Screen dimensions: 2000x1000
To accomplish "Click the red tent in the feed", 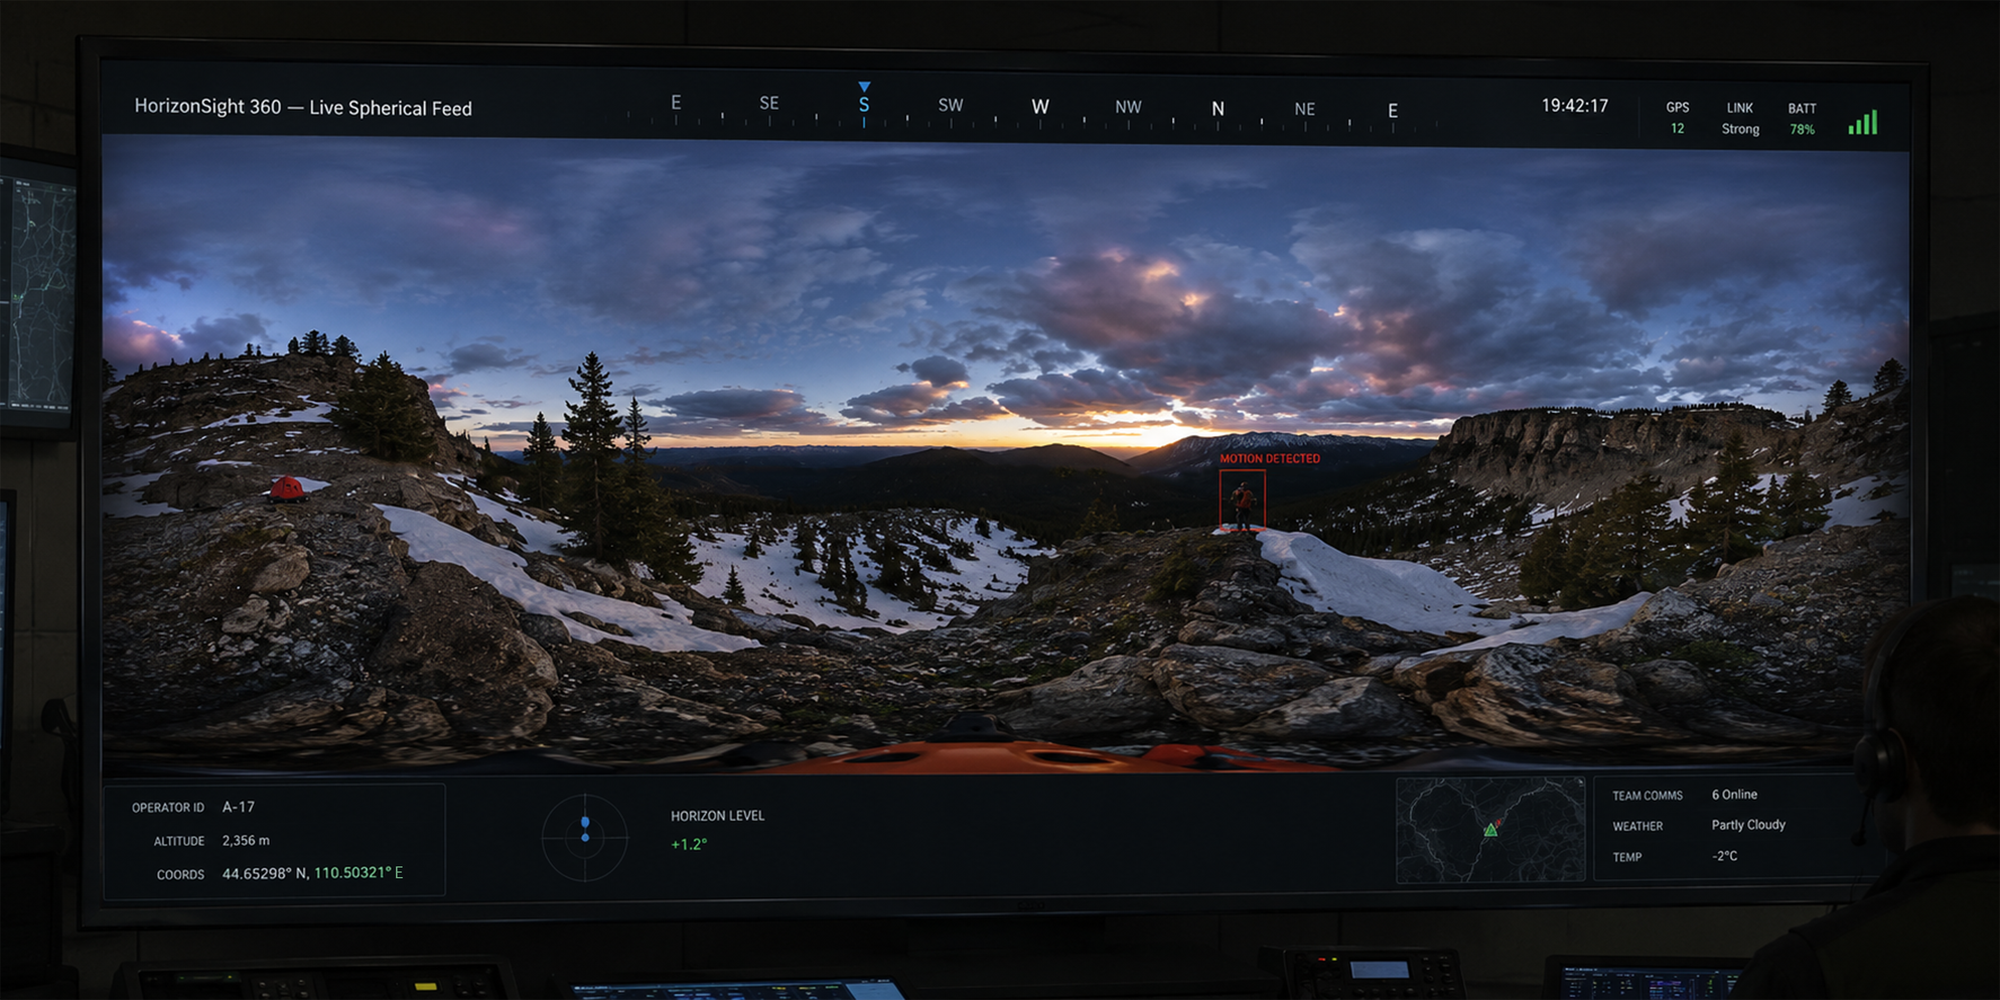I will tap(287, 489).
